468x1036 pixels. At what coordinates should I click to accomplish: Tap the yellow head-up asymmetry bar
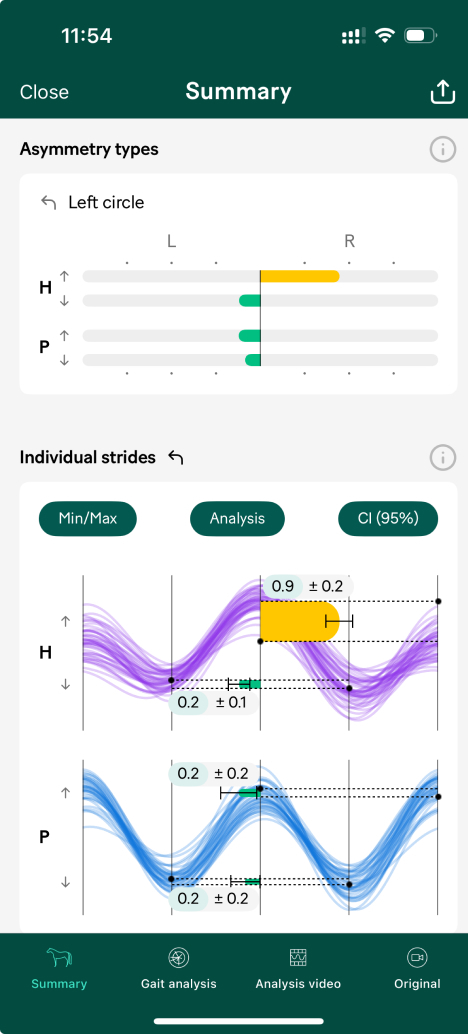pyautogui.click(x=300, y=276)
